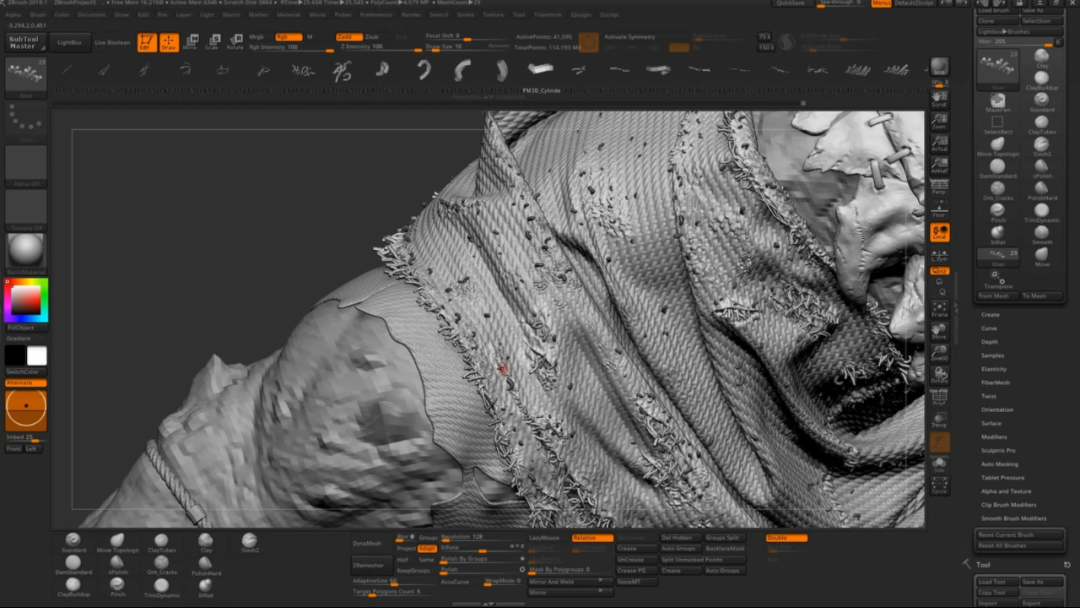Adjust the Z Intensity slider

pos(380,47)
